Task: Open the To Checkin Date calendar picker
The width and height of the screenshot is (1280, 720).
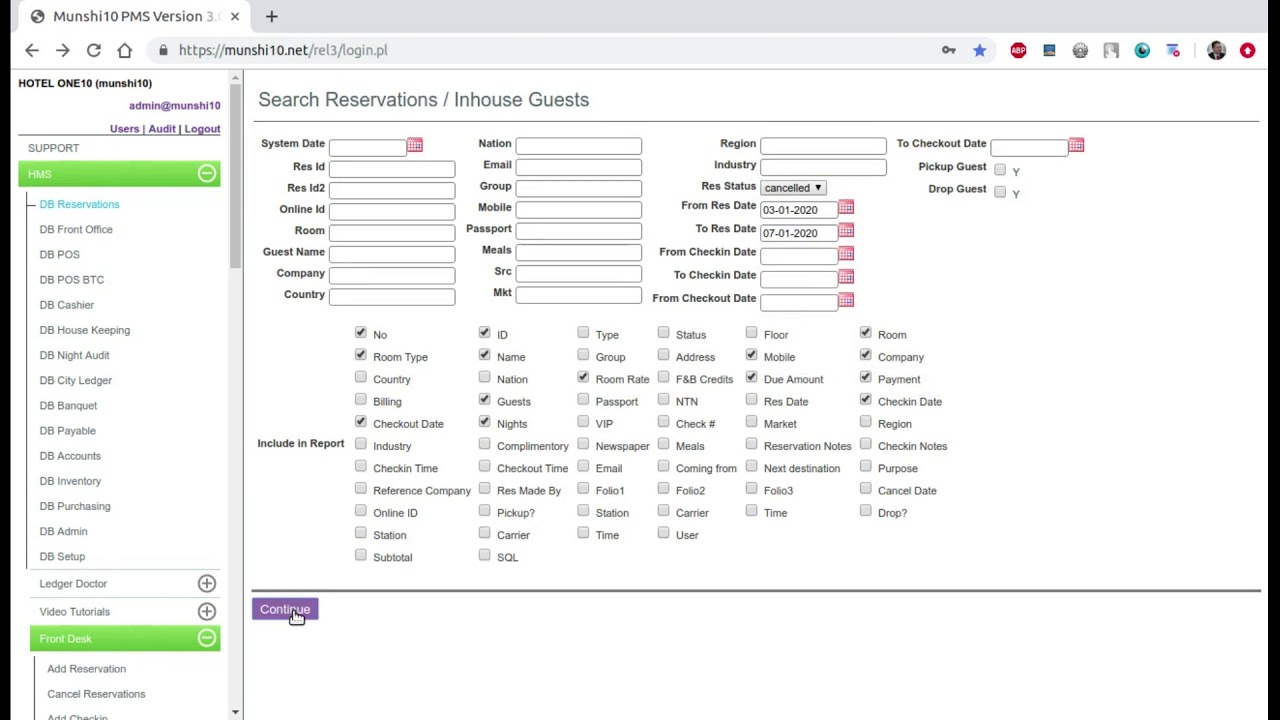Action: point(846,276)
